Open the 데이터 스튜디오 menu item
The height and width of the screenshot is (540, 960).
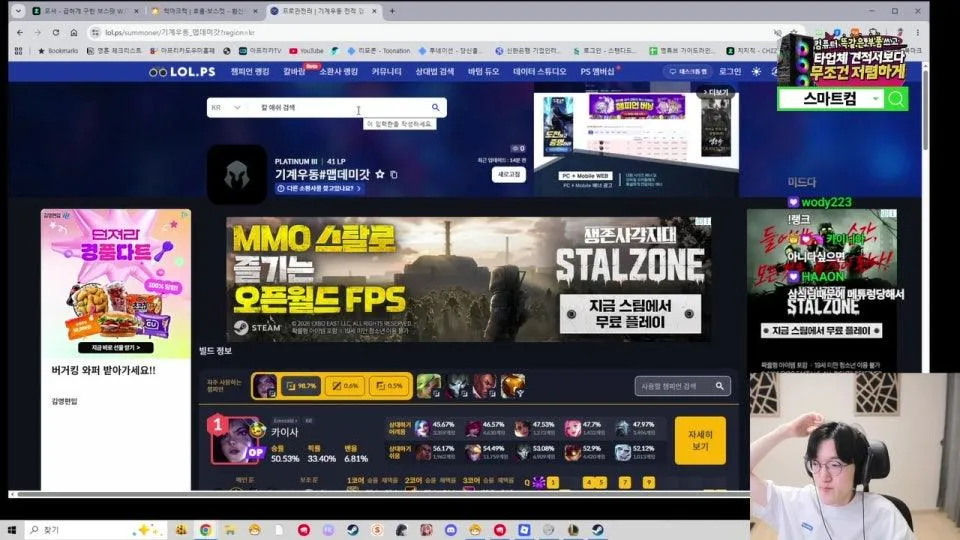(539, 72)
